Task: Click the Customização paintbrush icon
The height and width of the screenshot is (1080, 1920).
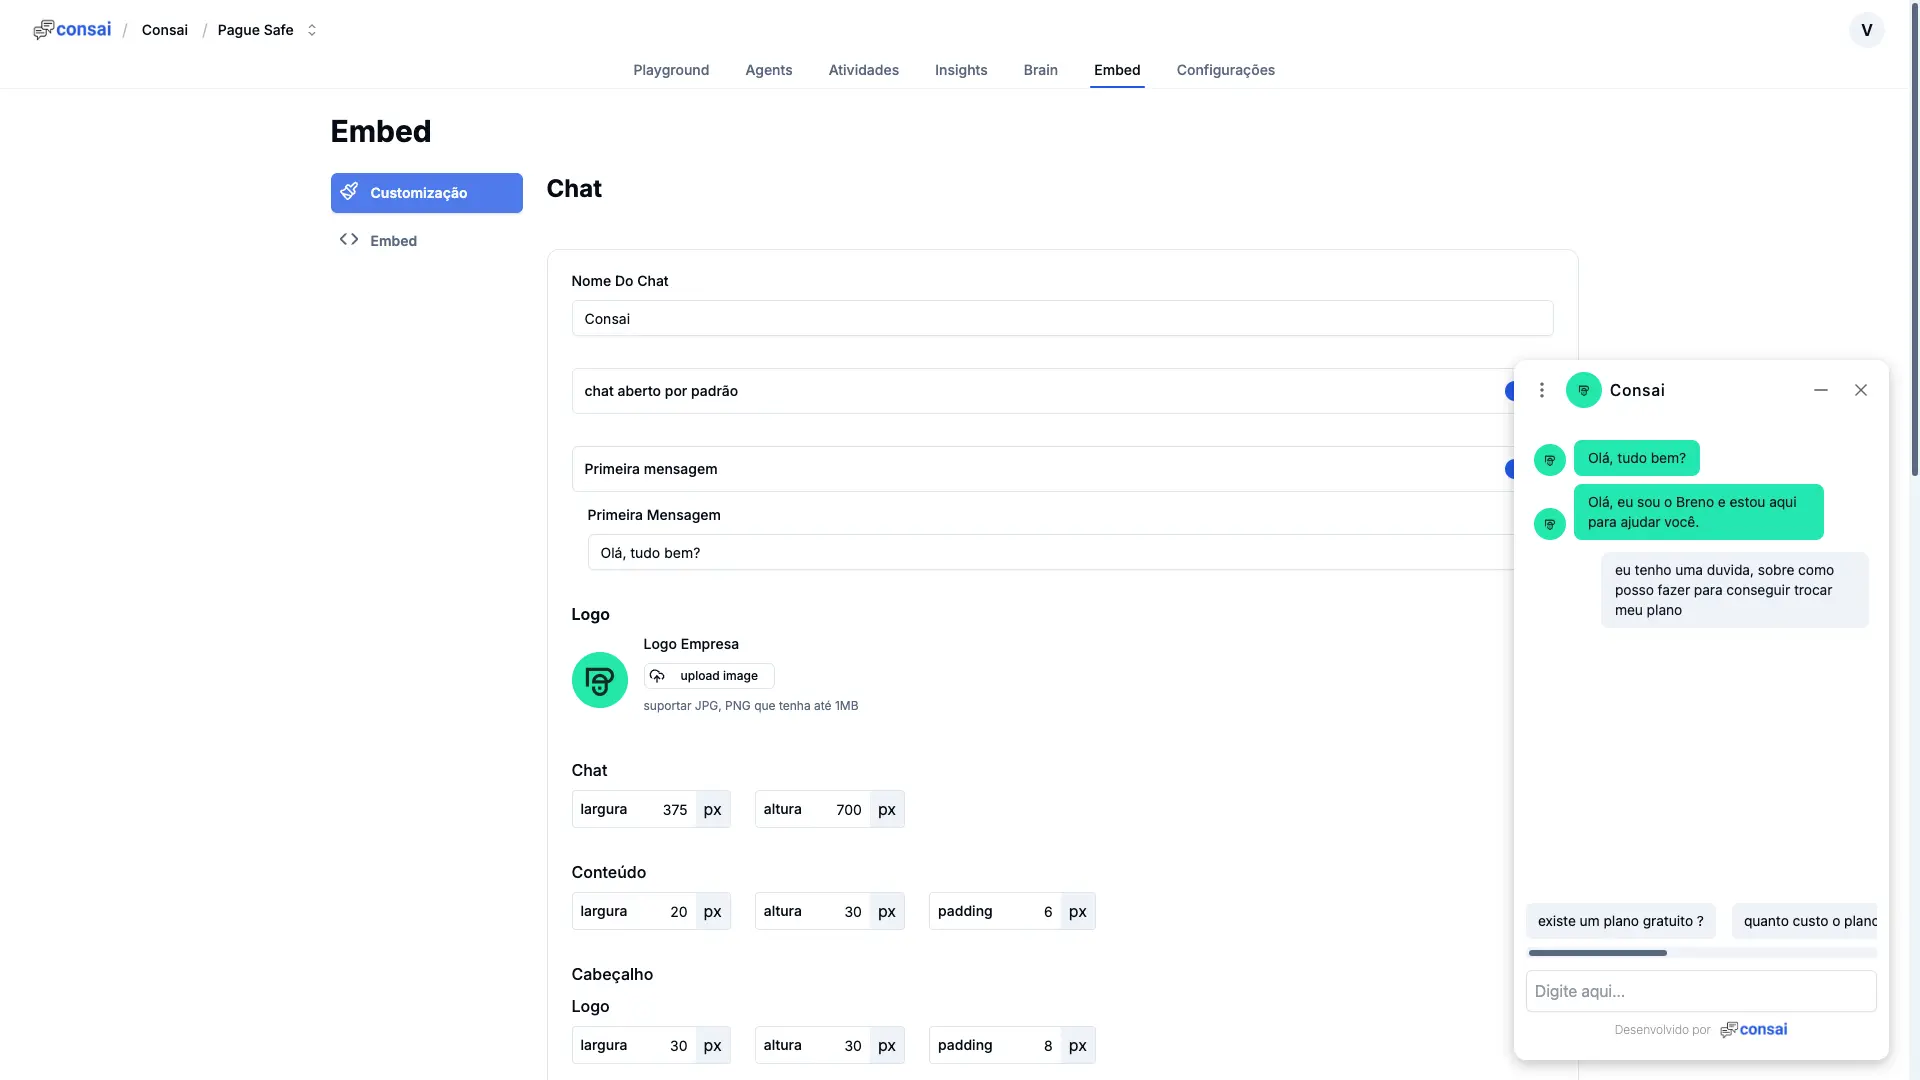Action: (349, 192)
